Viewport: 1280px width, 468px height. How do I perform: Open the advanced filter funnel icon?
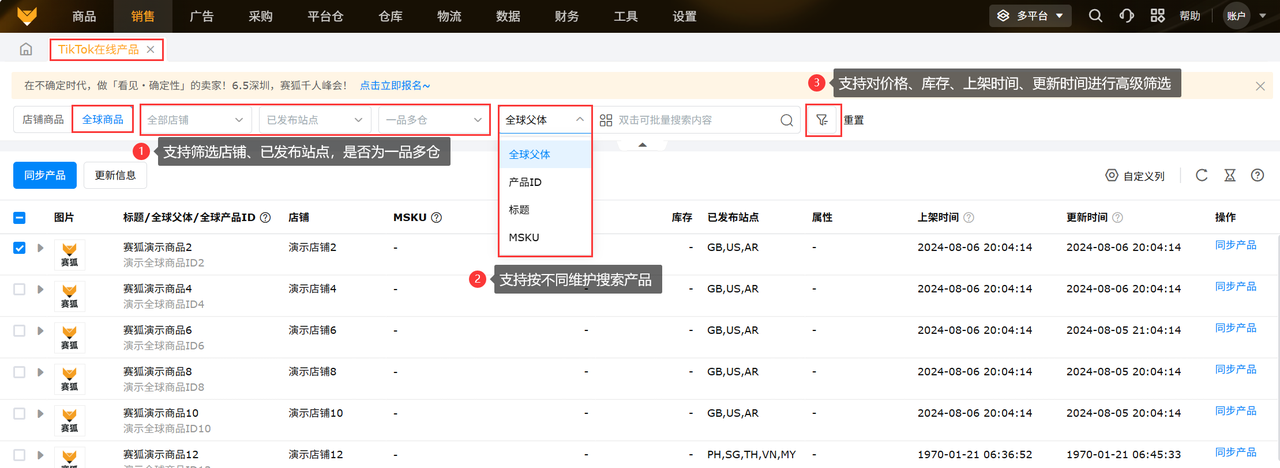point(823,120)
